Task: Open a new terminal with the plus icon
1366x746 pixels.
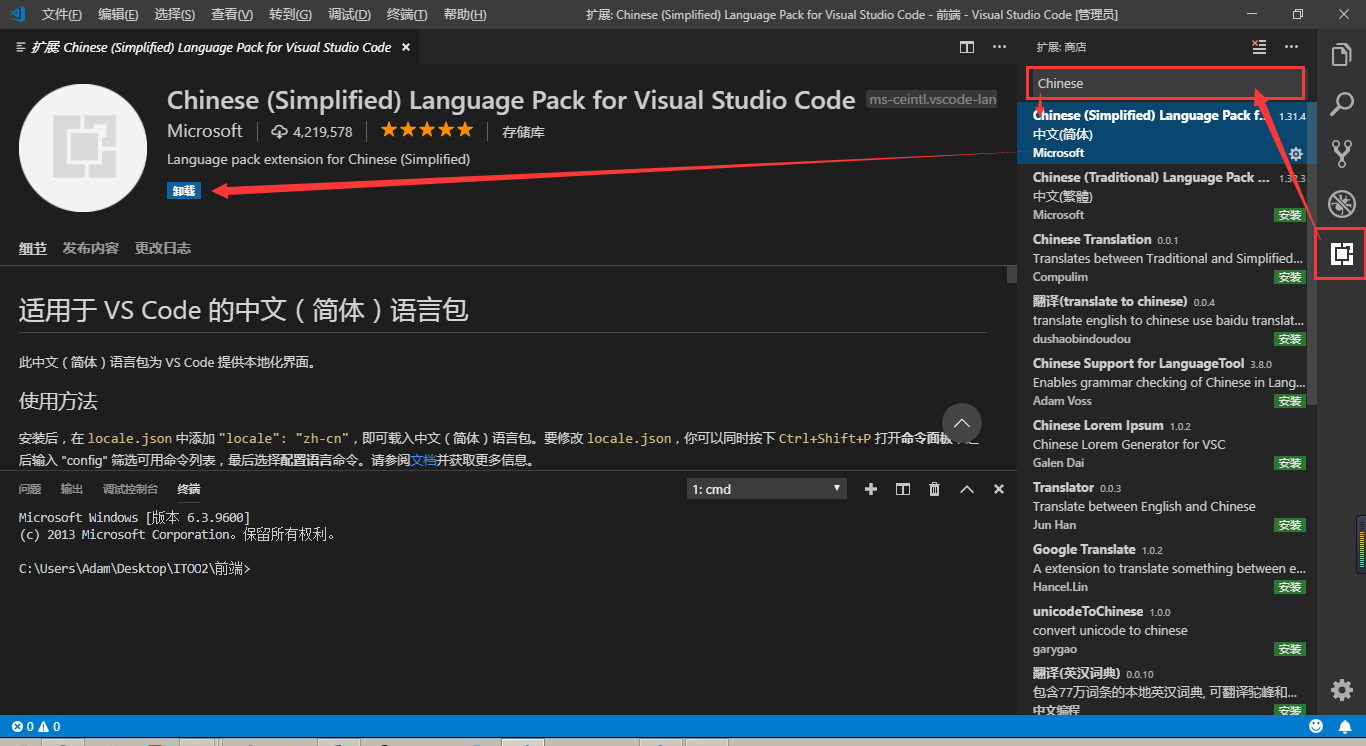Action: tap(870, 489)
